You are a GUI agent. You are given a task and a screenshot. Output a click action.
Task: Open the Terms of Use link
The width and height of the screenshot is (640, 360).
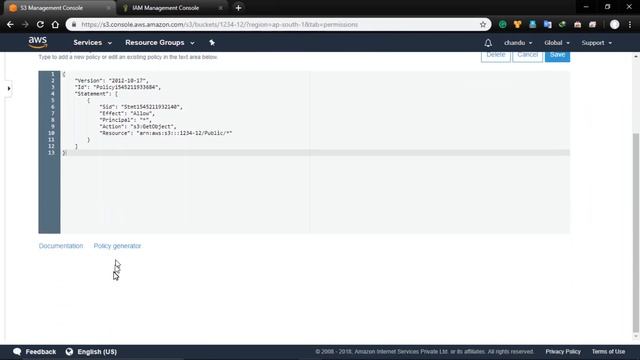click(x=608, y=351)
